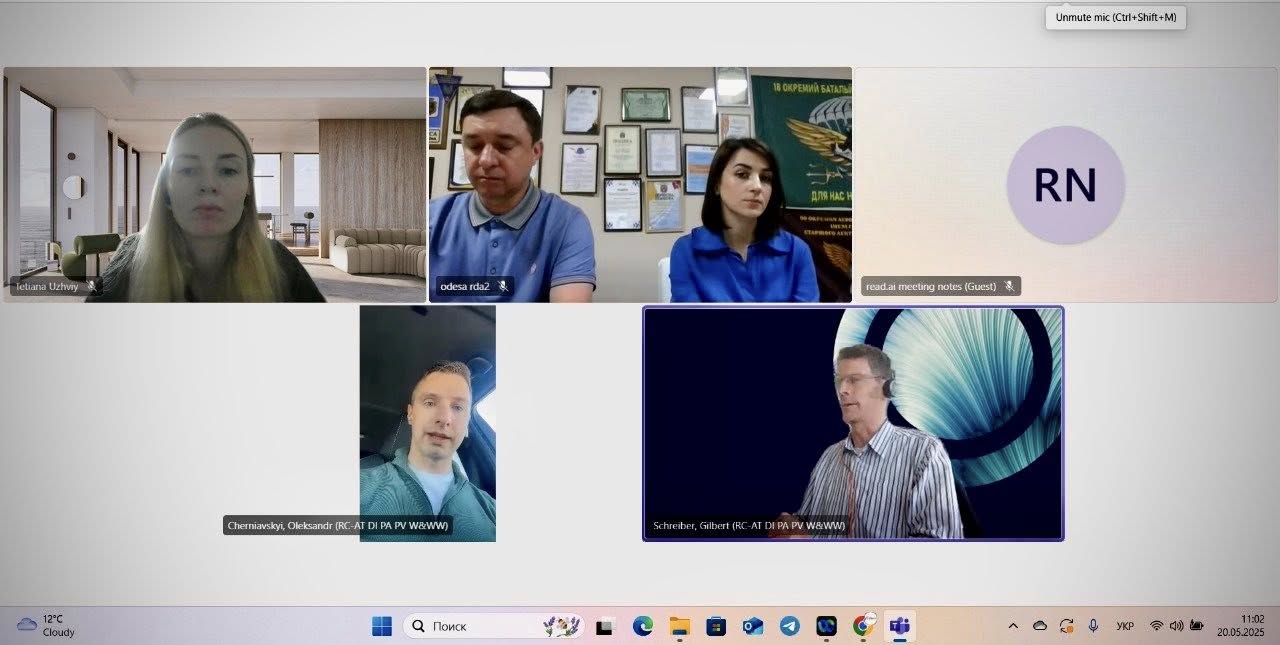Open the clock and date flyout
The height and width of the screenshot is (645, 1280).
(1240, 626)
